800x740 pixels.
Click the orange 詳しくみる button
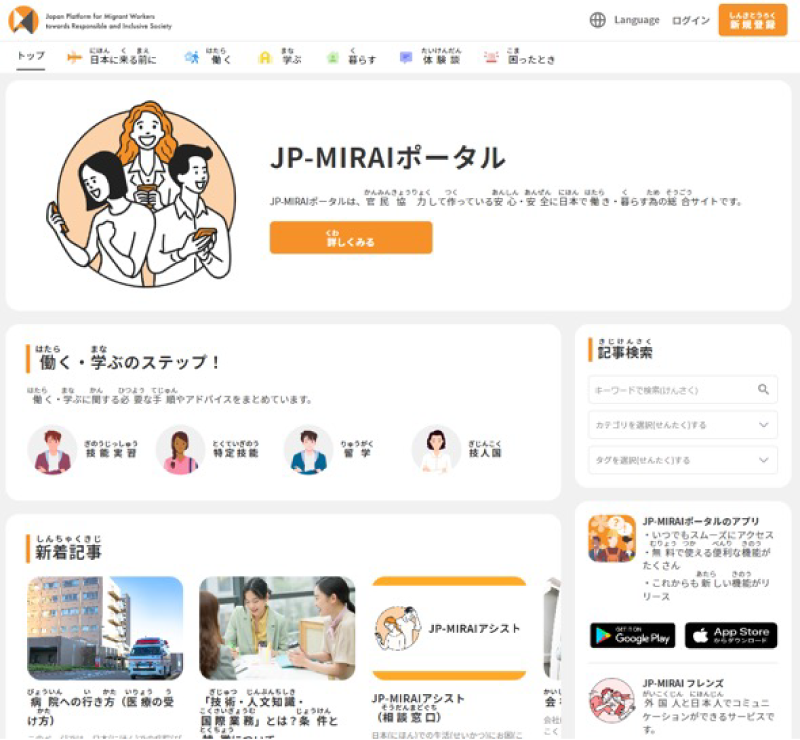pos(351,237)
